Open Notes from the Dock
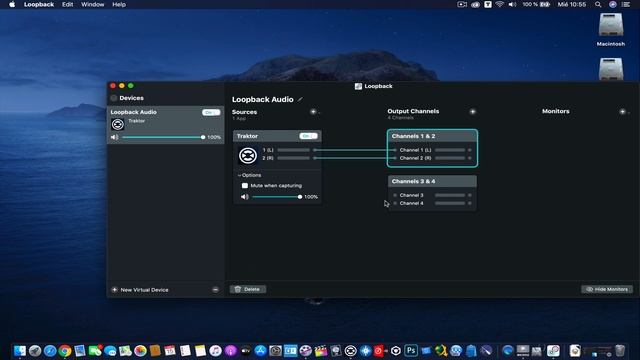Viewport: 640px width, 360px height. (x=200, y=351)
